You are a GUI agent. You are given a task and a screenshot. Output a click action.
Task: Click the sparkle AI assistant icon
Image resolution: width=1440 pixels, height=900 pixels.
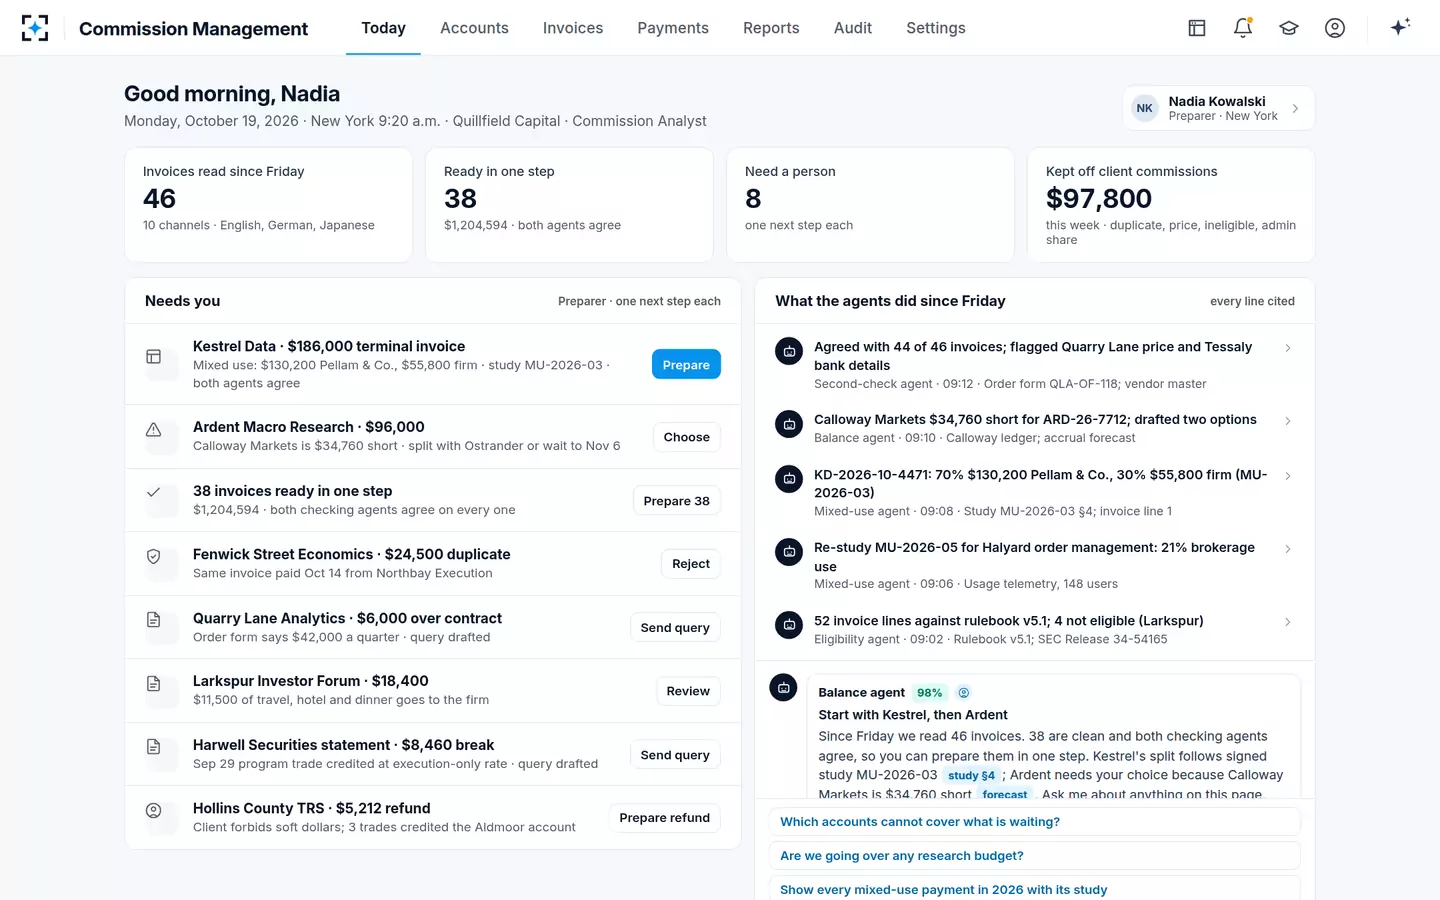(1400, 28)
